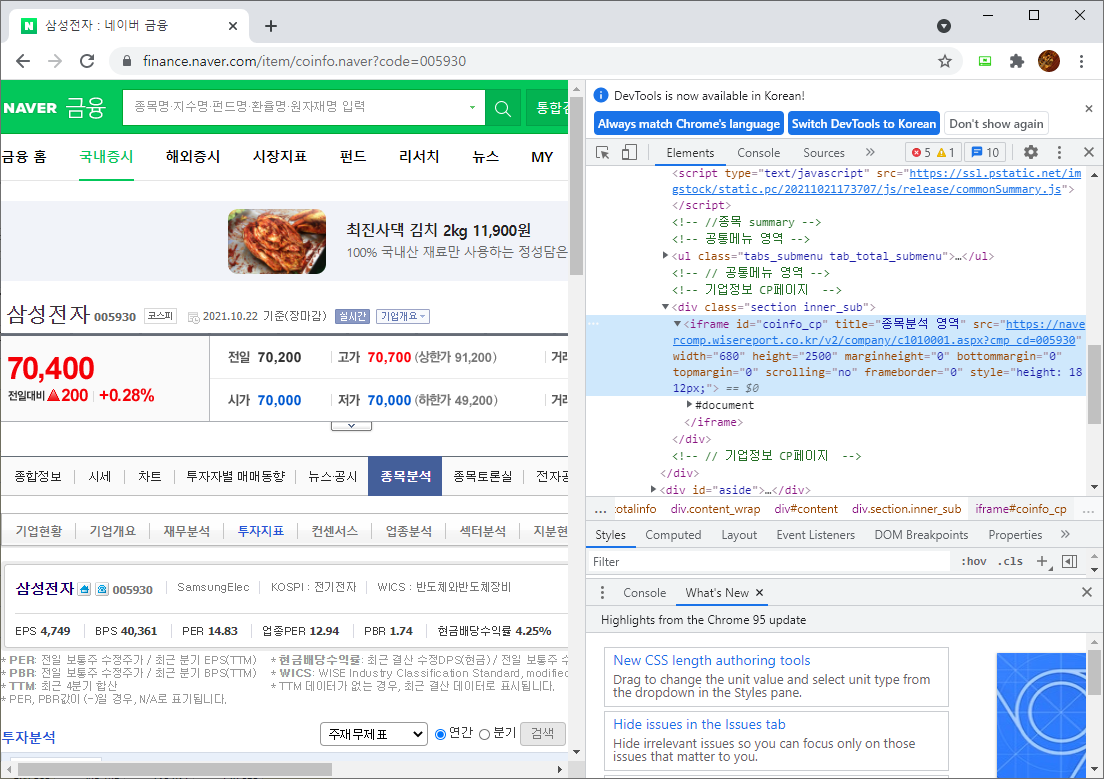Image resolution: width=1104 pixels, height=779 pixels.
Task: Open DevTools settings gear
Action: coord(1031,152)
